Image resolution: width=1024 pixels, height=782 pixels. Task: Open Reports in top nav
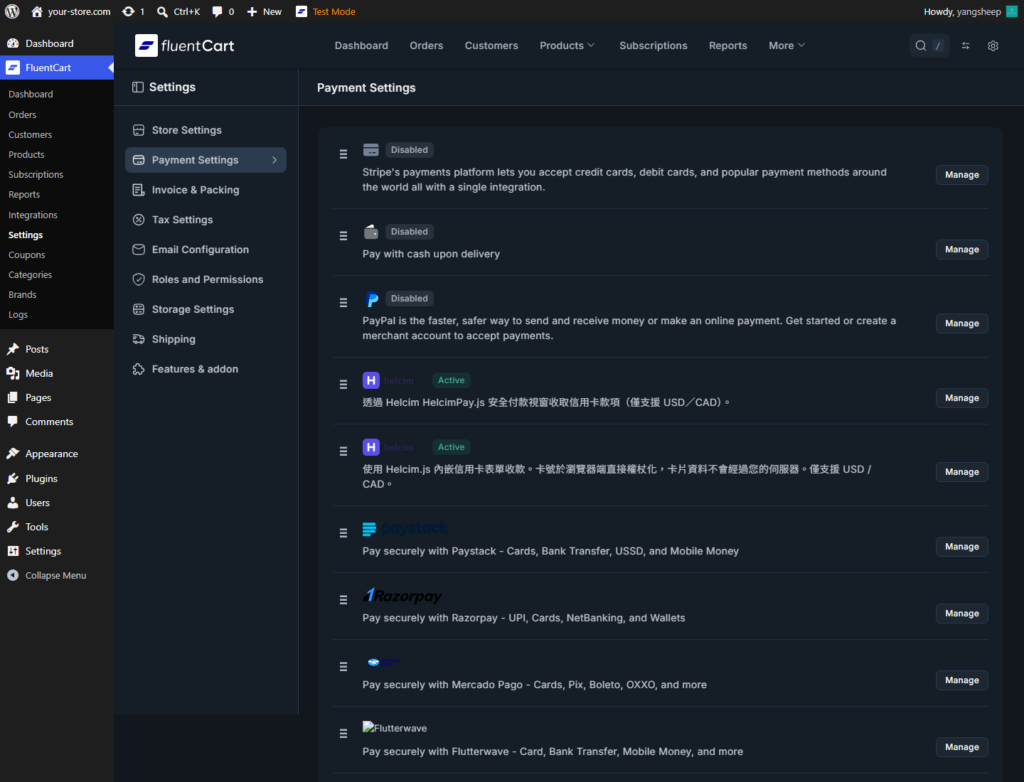tap(728, 46)
